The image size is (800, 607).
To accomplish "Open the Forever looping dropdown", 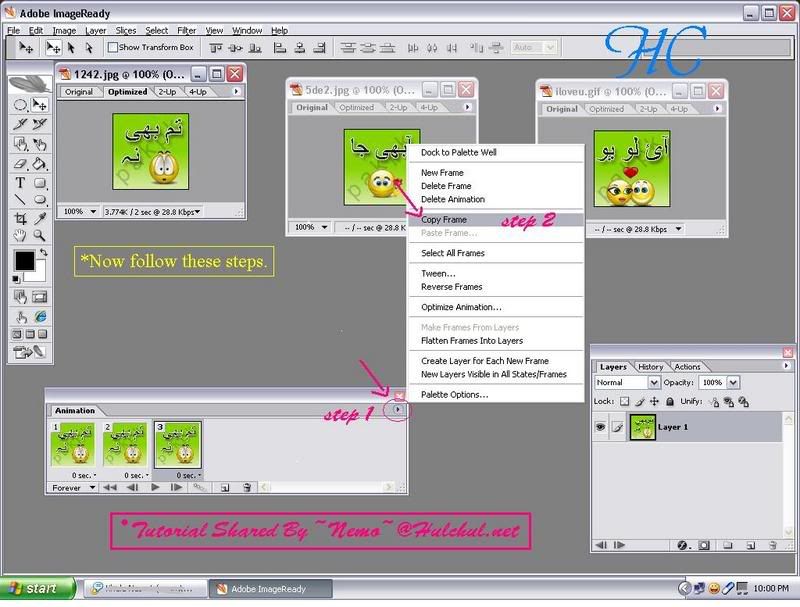I will [73, 488].
